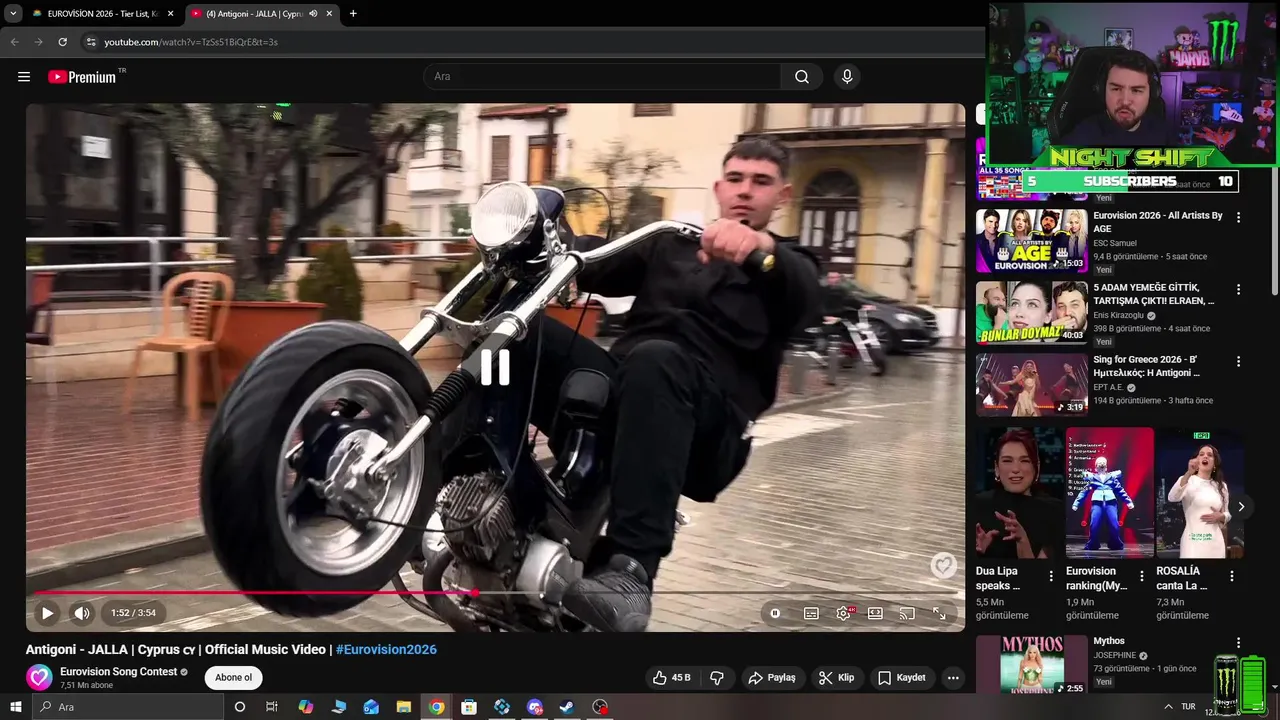Select the Antigoni - JALLA tab

point(262,14)
